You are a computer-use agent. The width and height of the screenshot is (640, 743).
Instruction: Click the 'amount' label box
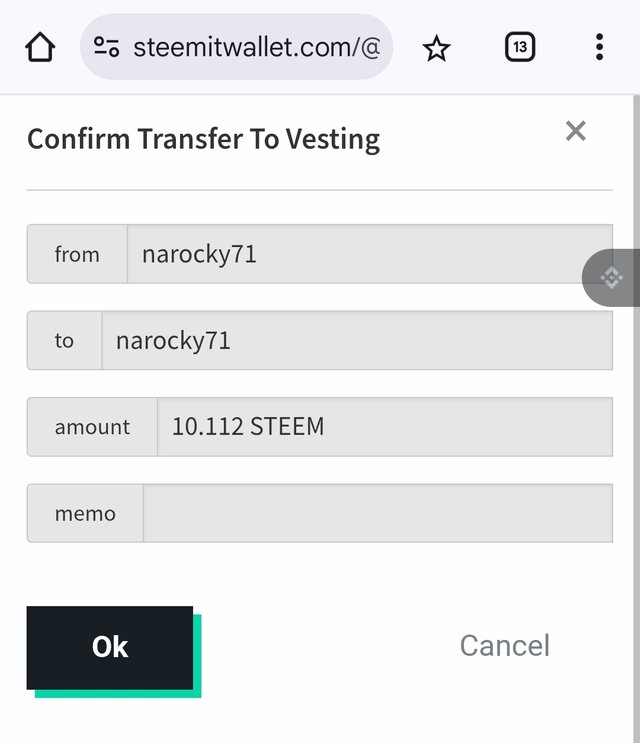pos(92,426)
